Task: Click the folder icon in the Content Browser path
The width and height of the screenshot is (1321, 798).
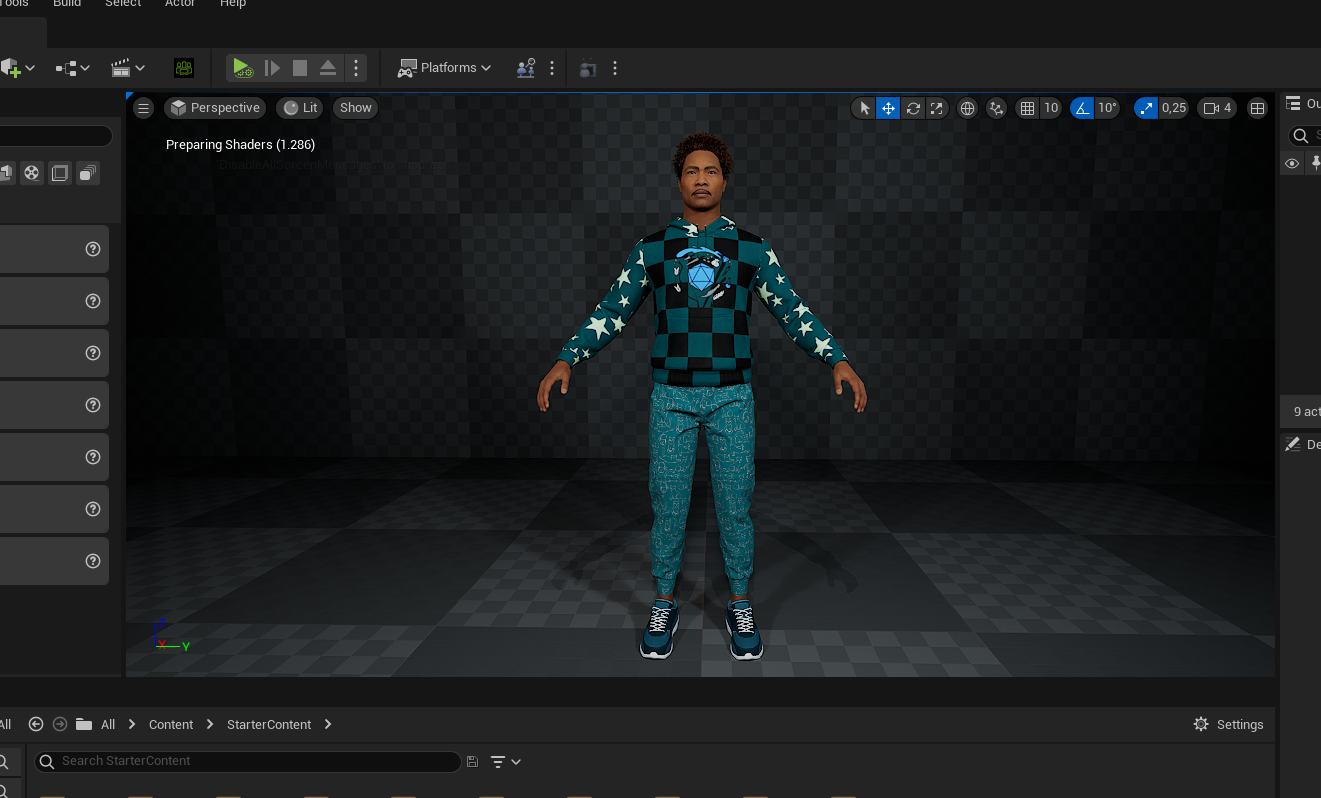Action: [84, 724]
